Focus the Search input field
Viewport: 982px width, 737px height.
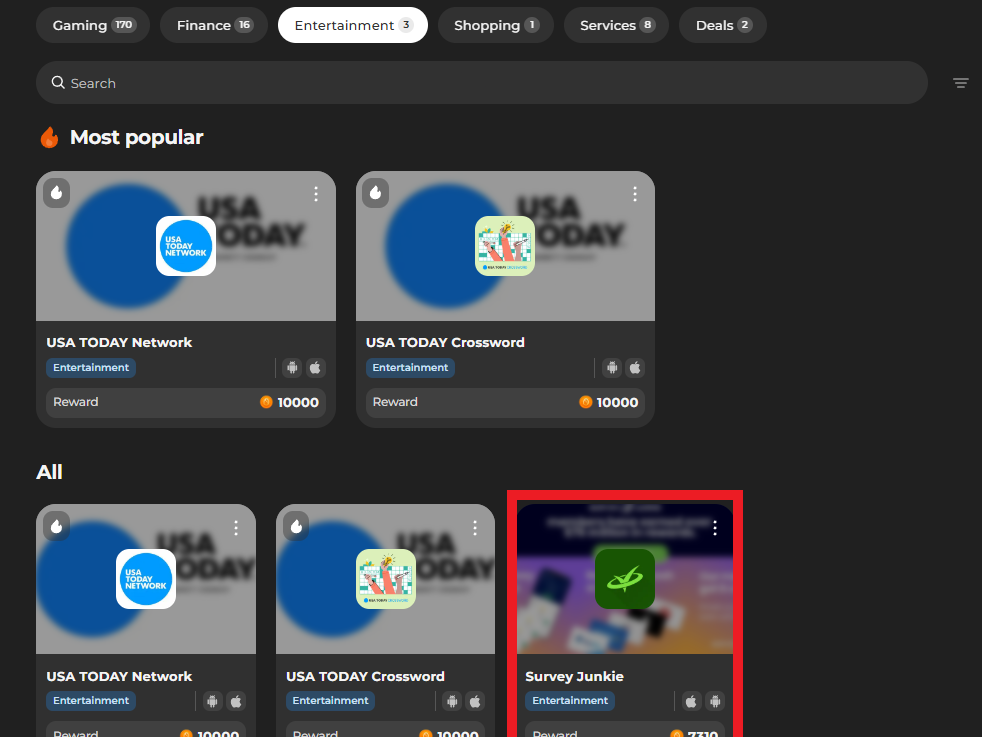coord(482,83)
